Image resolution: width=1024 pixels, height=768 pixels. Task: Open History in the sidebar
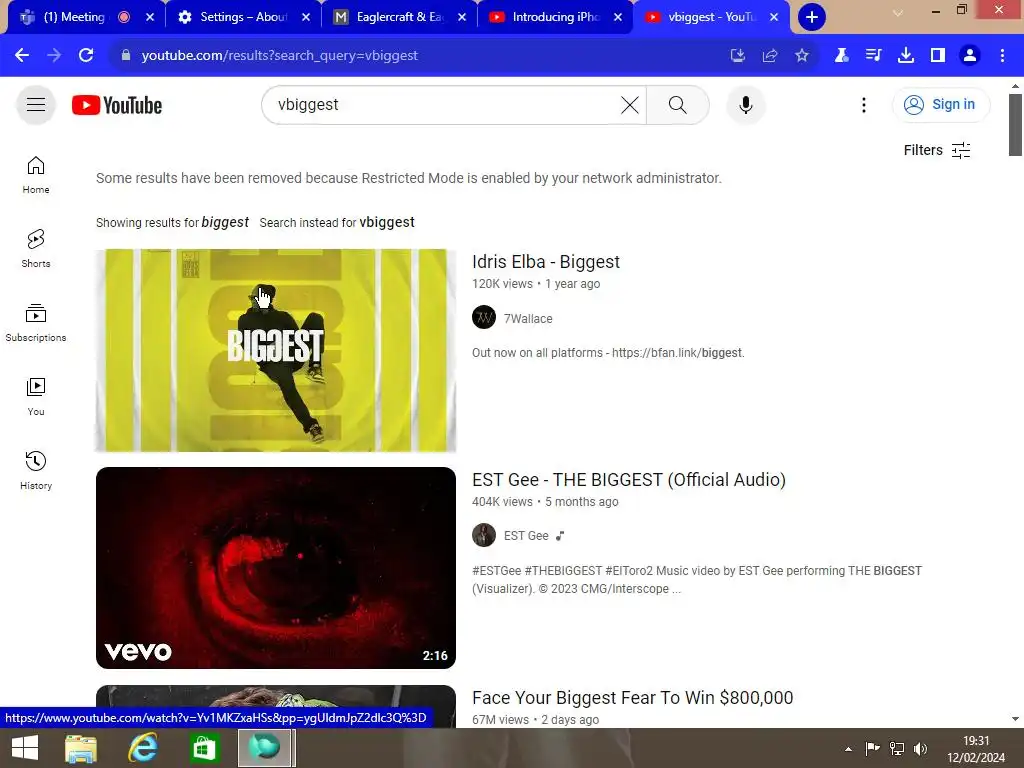pyautogui.click(x=36, y=470)
